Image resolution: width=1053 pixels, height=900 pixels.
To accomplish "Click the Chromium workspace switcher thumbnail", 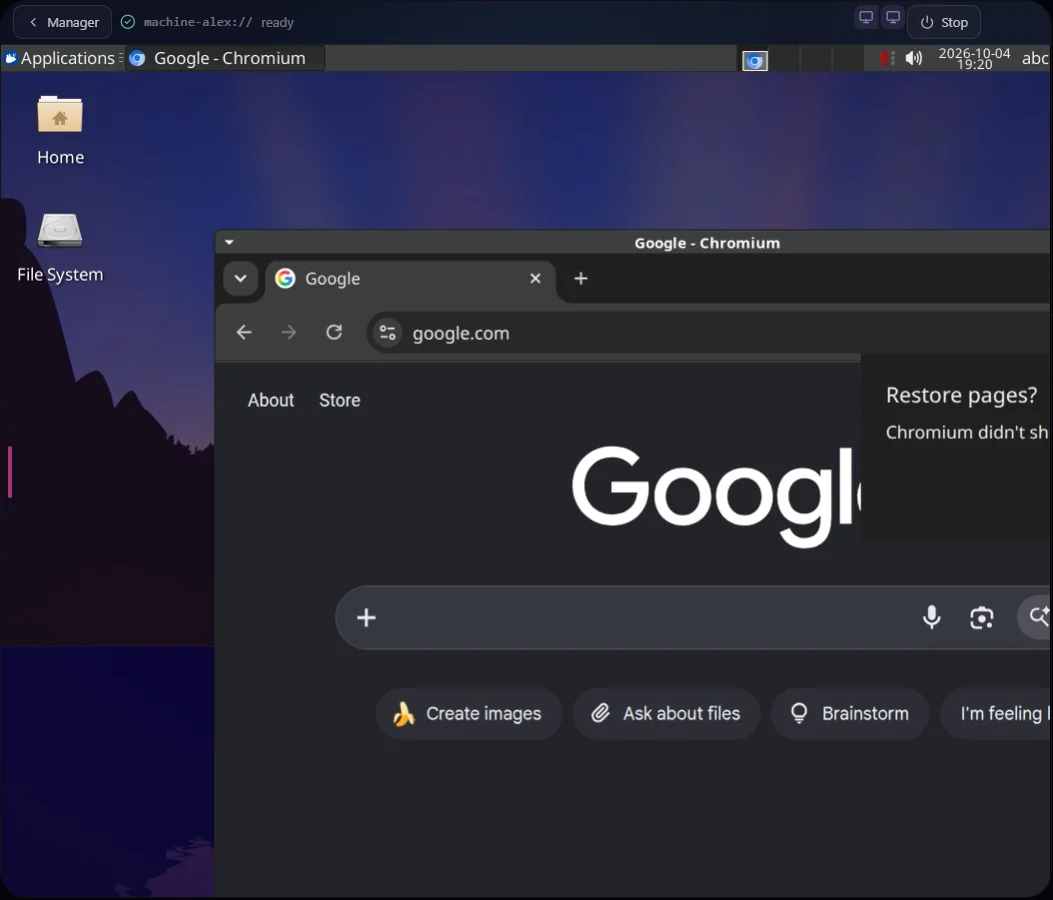I will (755, 60).
